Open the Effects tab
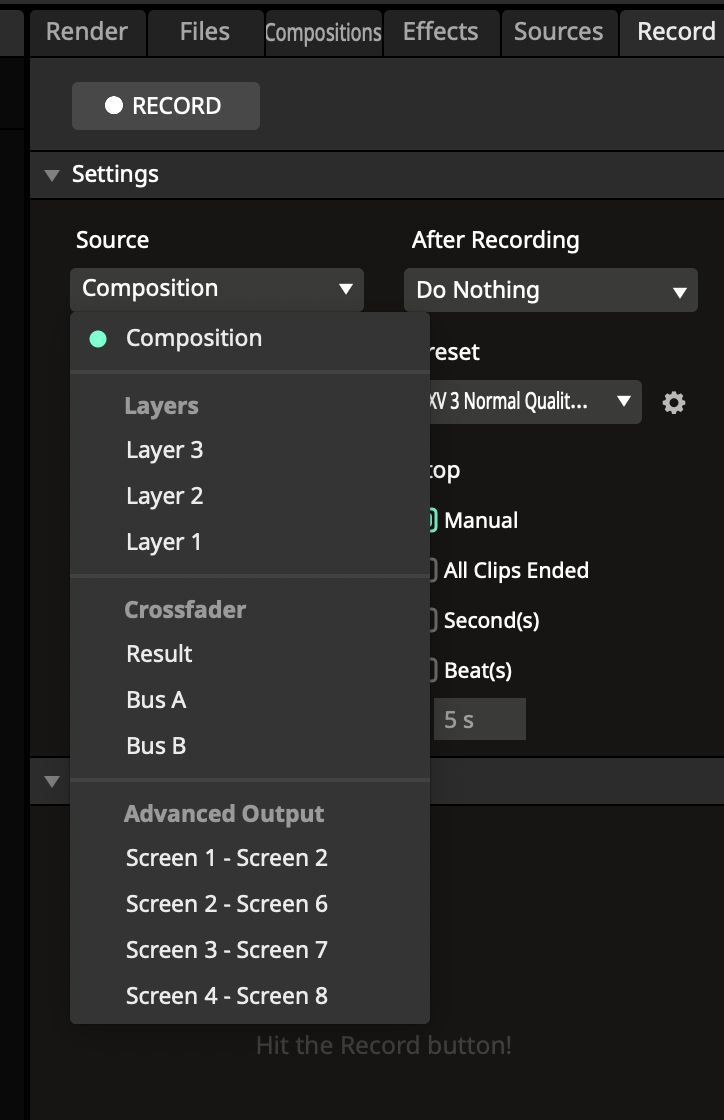The width and height of the screenshot is (724, 1120). (x=440, y=32)
